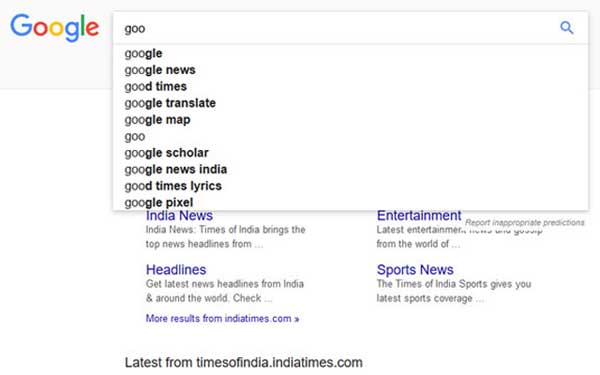This screenshot has height=375, width=600.
Task: Click 'Report inappropriate predictions' link
Action: click(x=525, y=223)
